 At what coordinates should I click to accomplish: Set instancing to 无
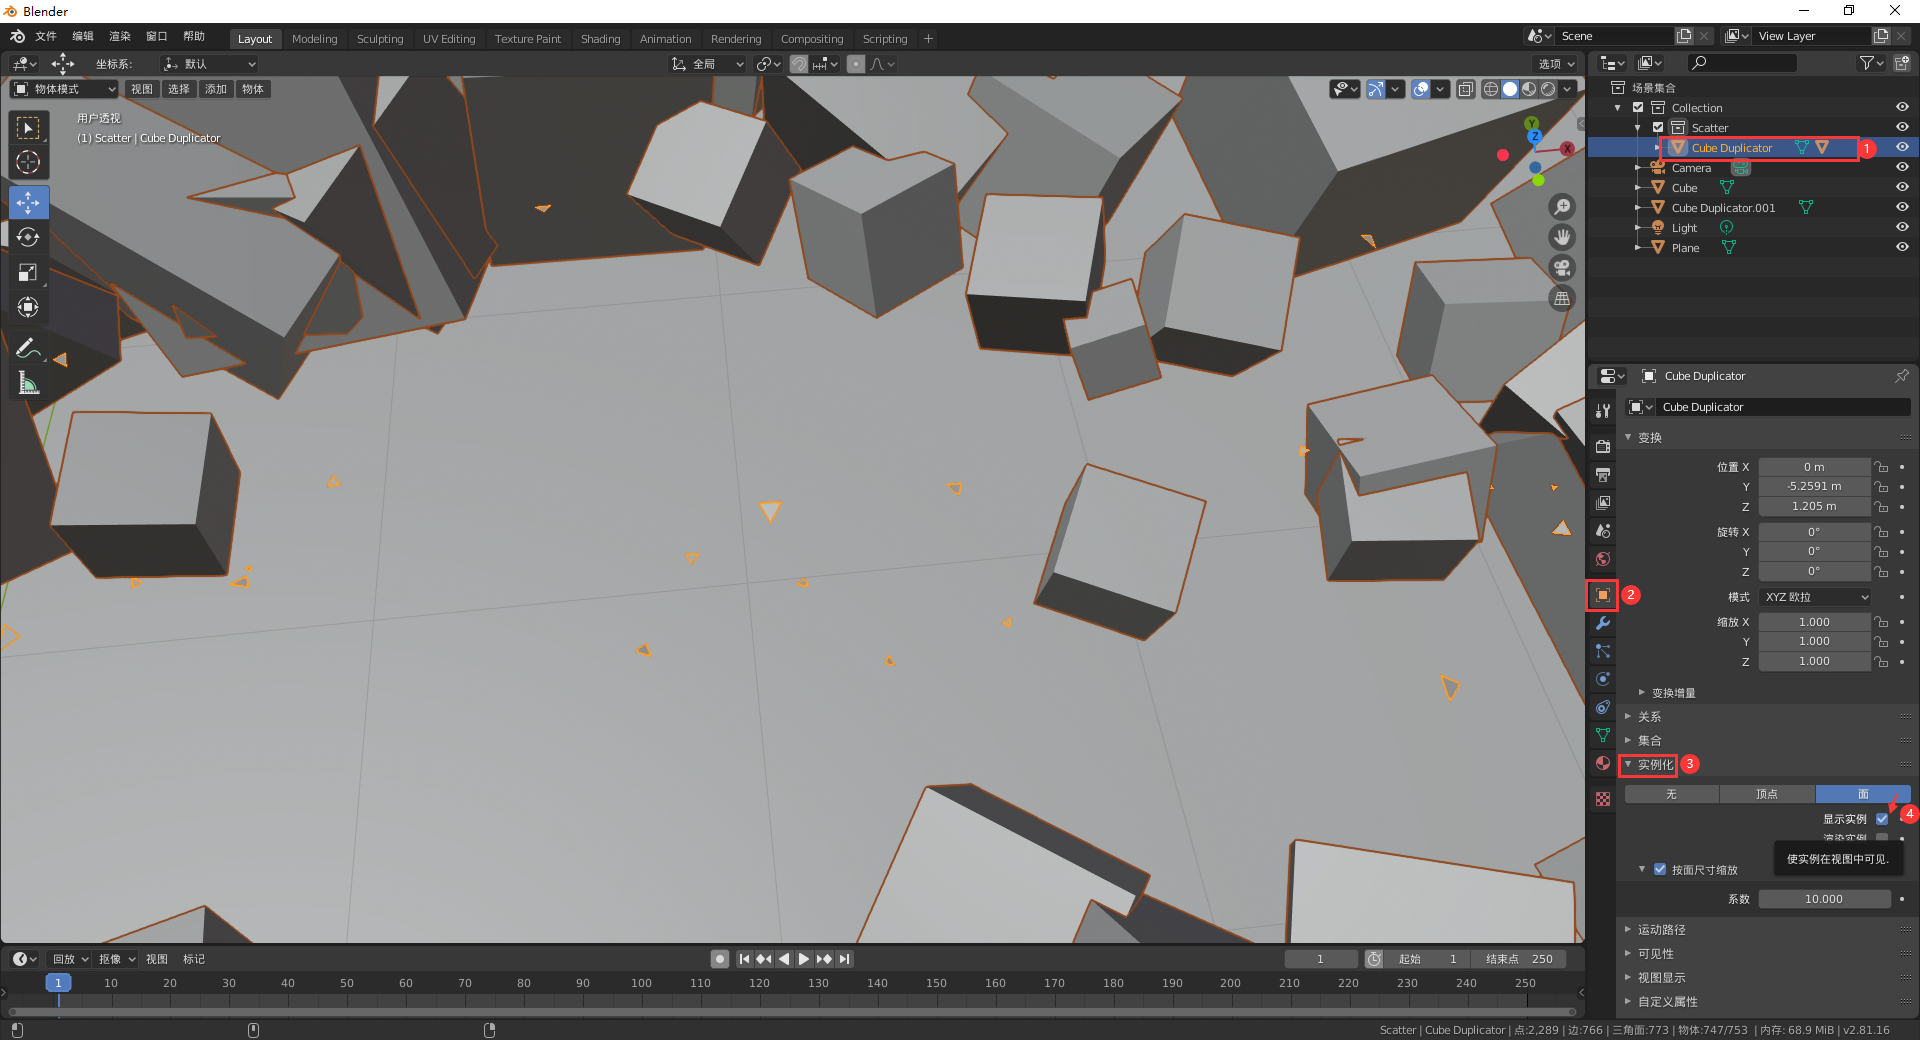coord(1672,794)
